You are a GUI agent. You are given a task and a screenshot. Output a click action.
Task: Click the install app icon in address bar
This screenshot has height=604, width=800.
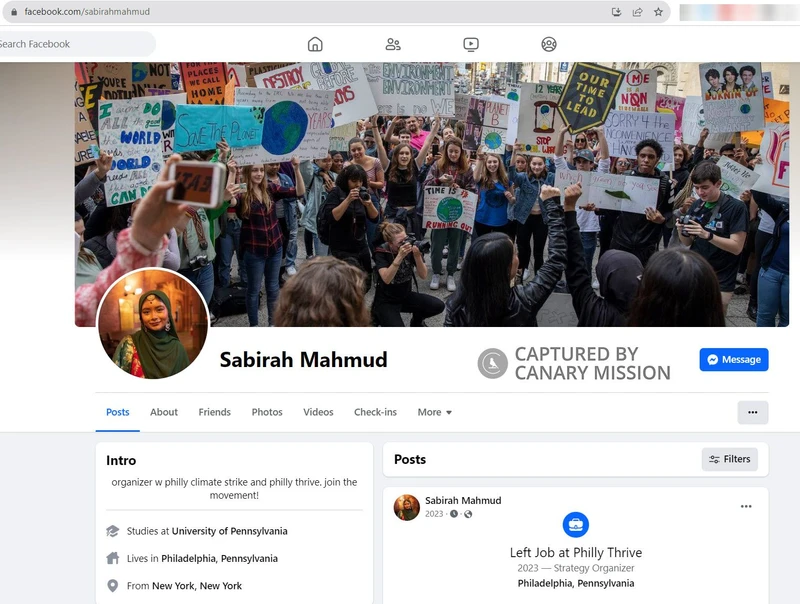coord(616,12)
